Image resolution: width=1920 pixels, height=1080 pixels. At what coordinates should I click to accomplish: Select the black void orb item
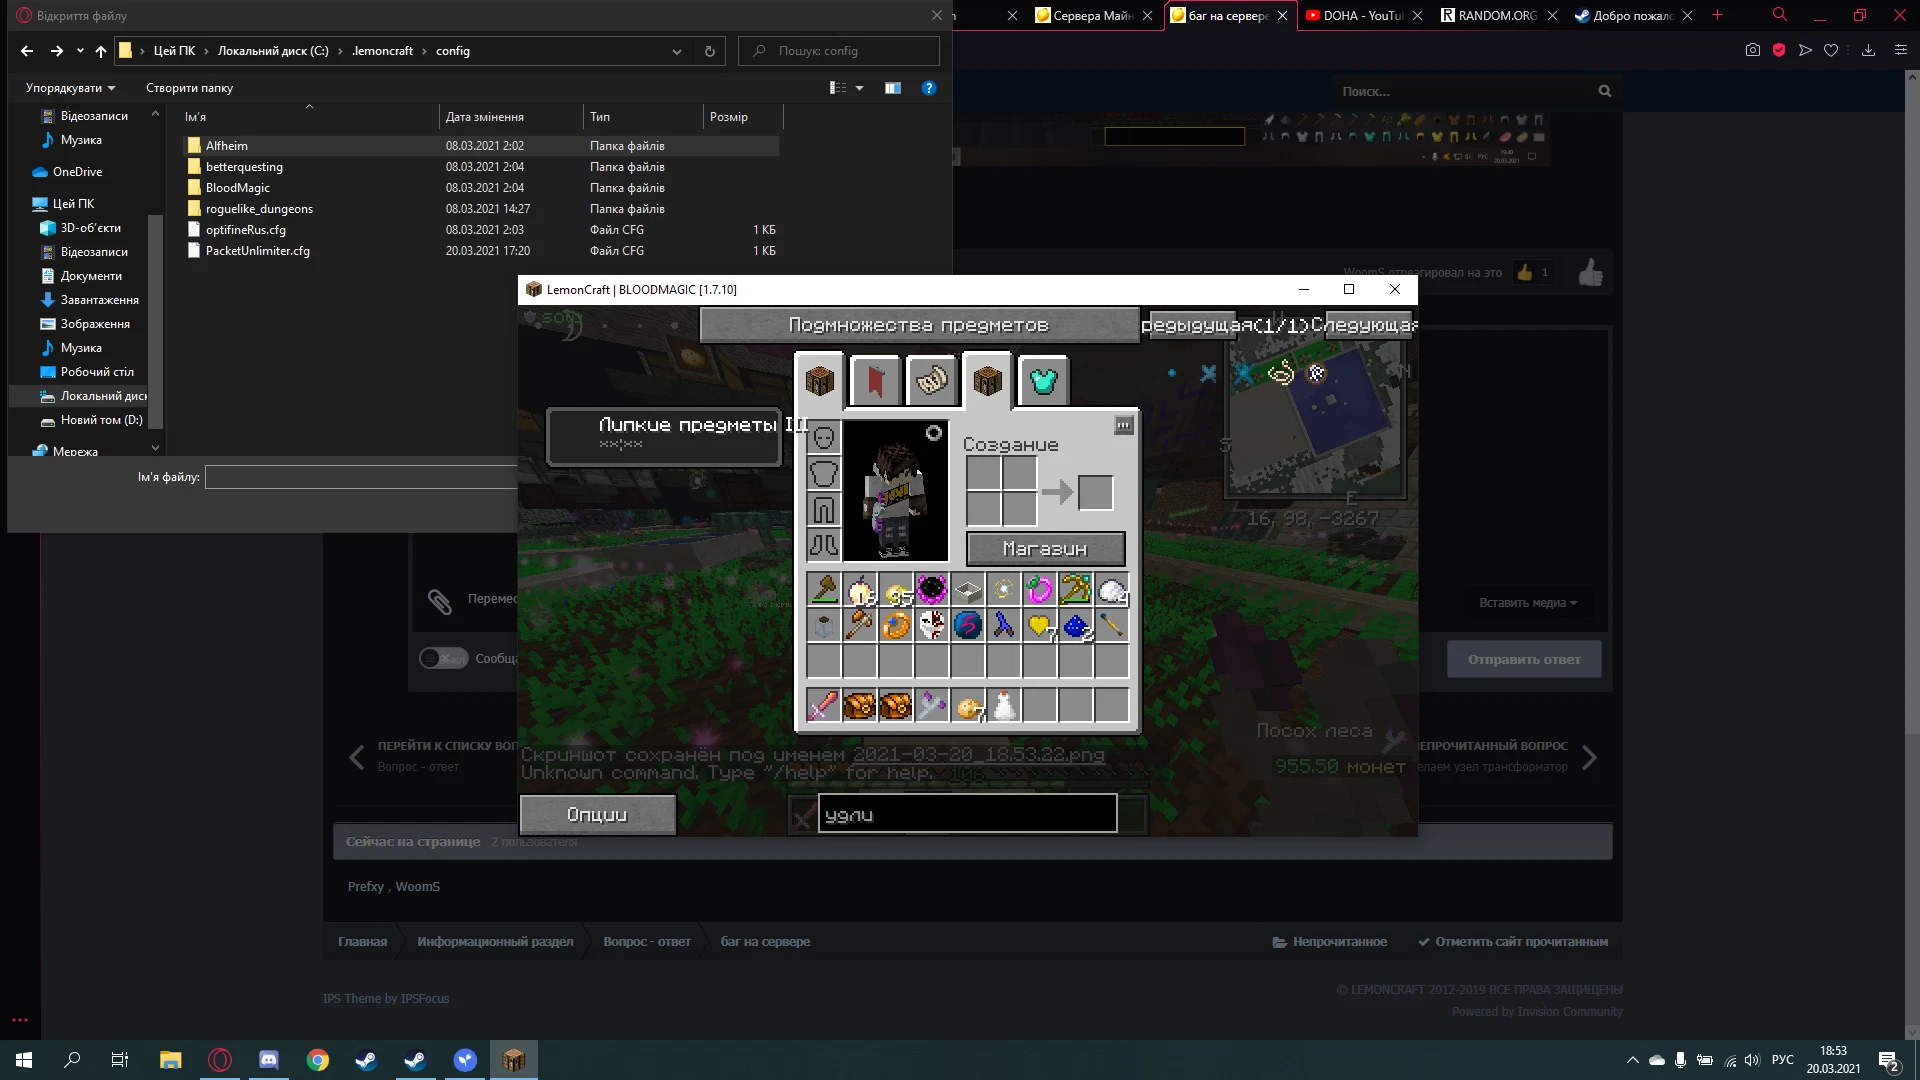(x=931, y=589)
